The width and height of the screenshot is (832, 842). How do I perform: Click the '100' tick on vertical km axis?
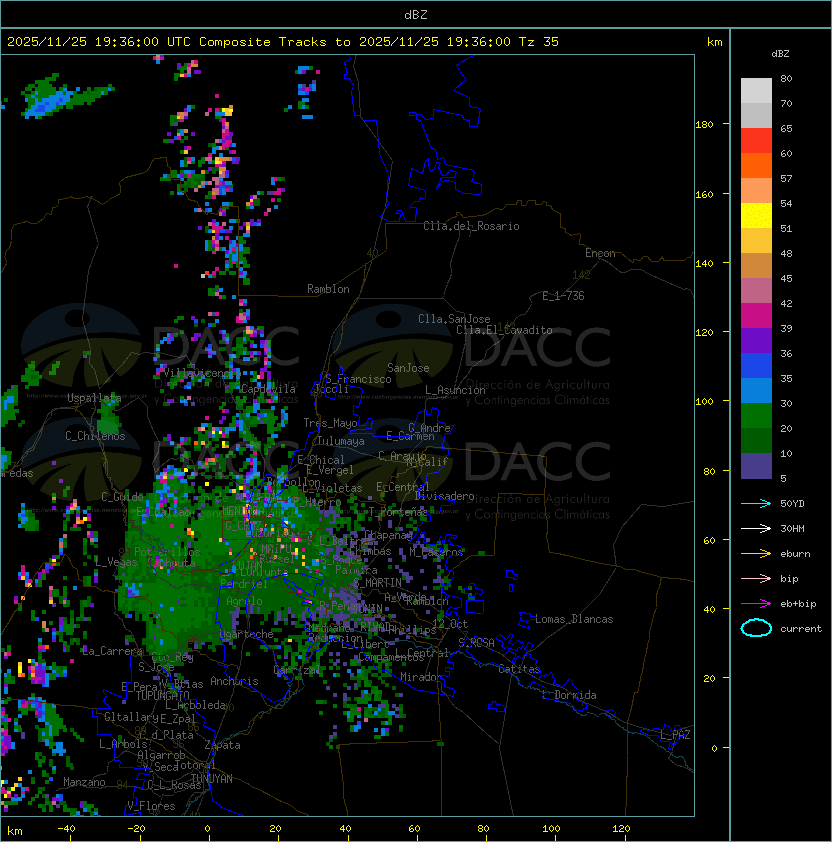(704, 401)
